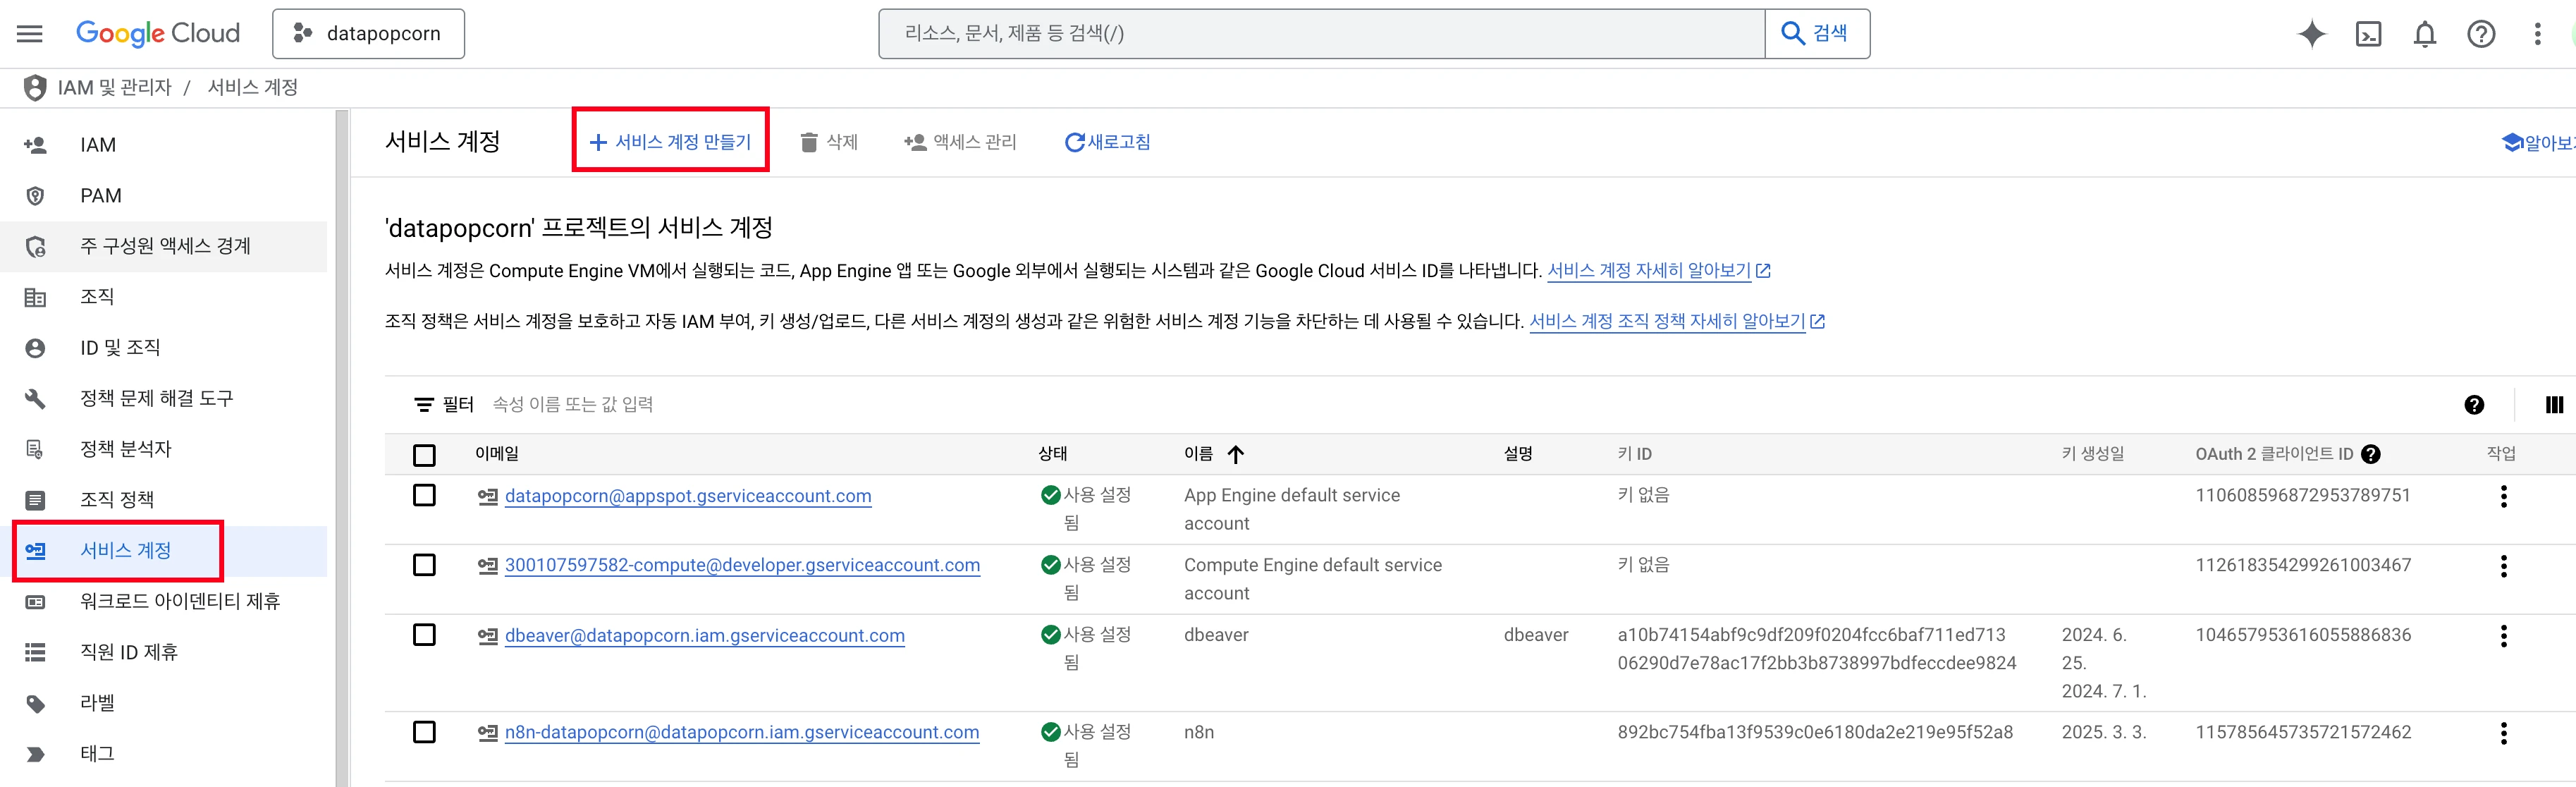Open 서비스 계정 조직 정책 자세히 알아보기 link
Screen dimensions: 2576x787
pos(1677,322)
